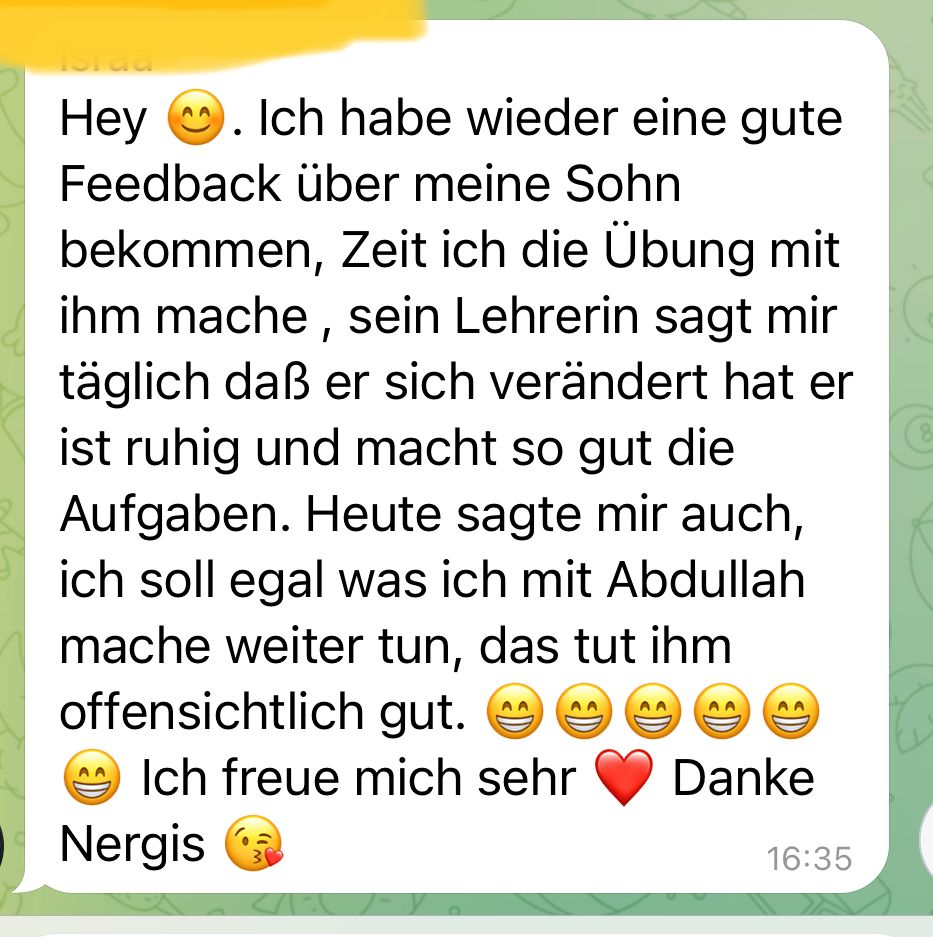Screen dimensions: 933x937
Task: Tap the sender avatar at the bubble's bottom-left
Action: pyautogui.click(x=2, y=846)
